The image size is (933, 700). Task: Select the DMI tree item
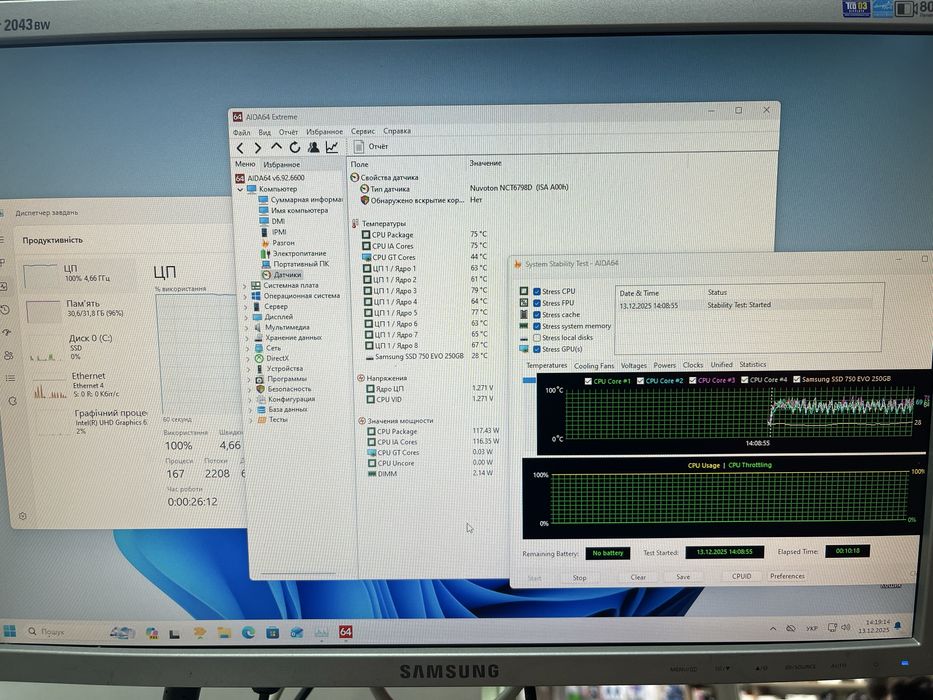click(x=272, y=221)
